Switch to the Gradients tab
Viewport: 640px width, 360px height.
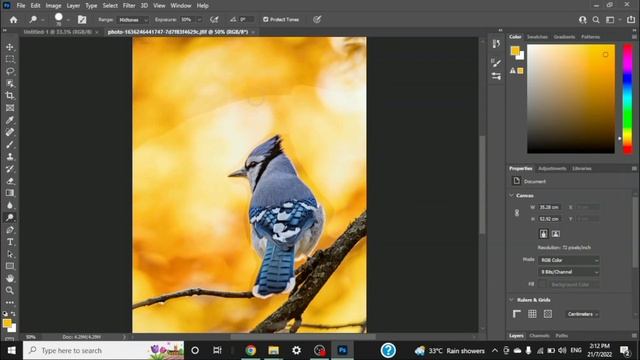(x=564, y=37)
